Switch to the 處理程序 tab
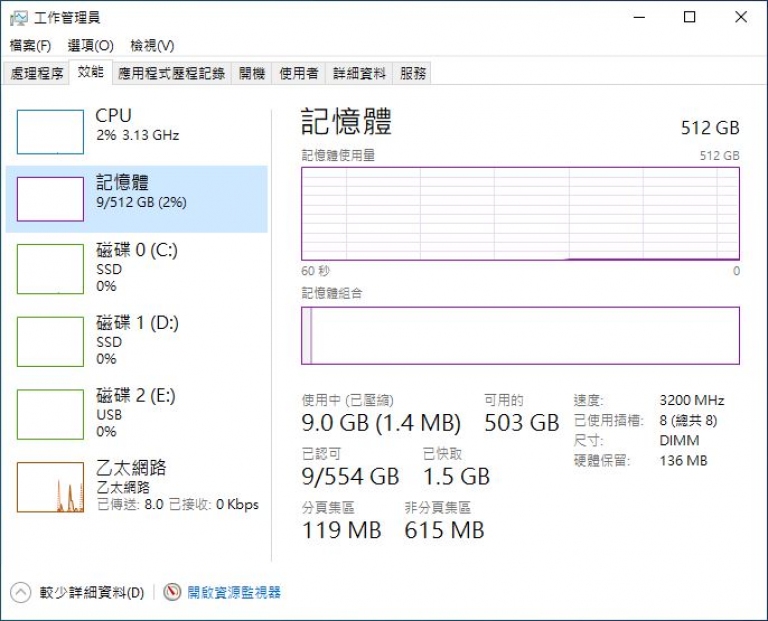This screenshot has height=621, width=768. coord(37,73)
